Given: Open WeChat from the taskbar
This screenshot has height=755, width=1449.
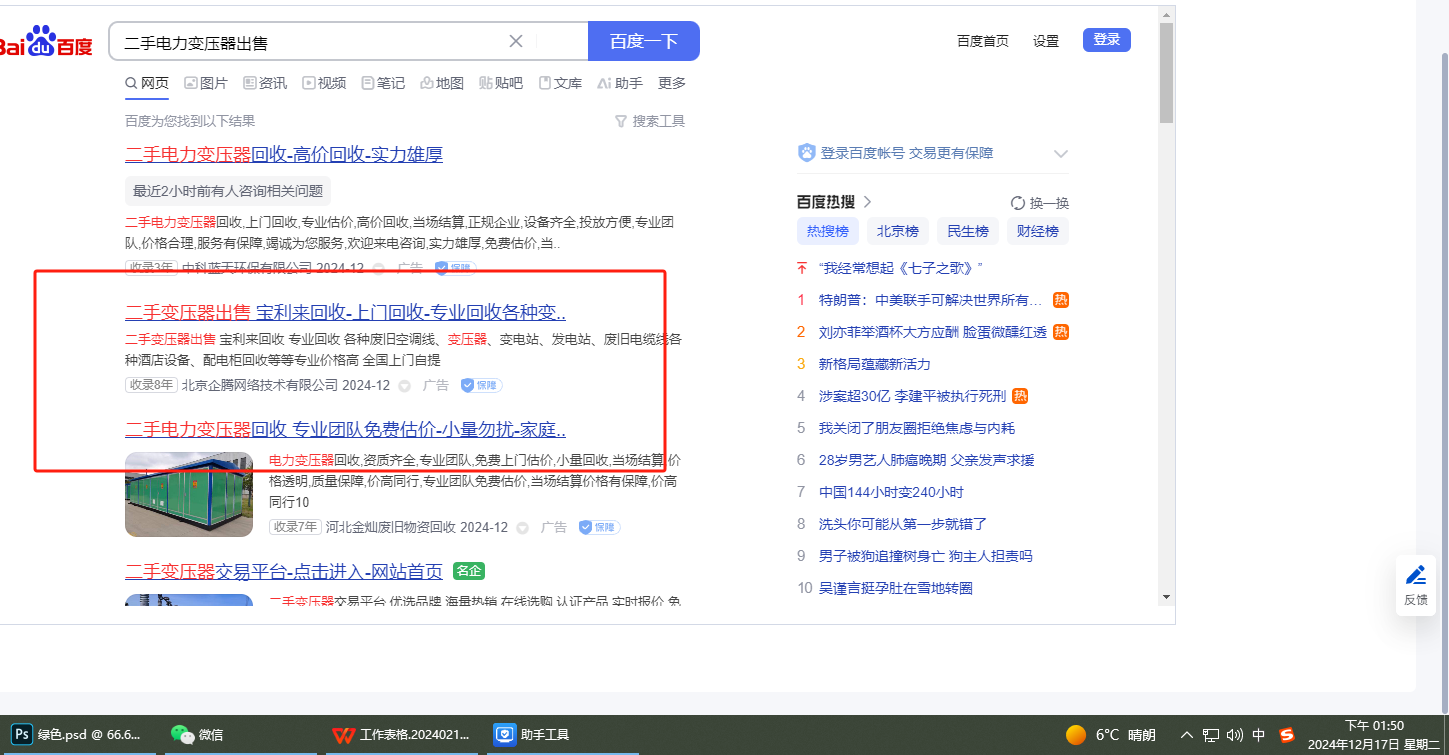Looking at the screenshot, I should [182, 735].
